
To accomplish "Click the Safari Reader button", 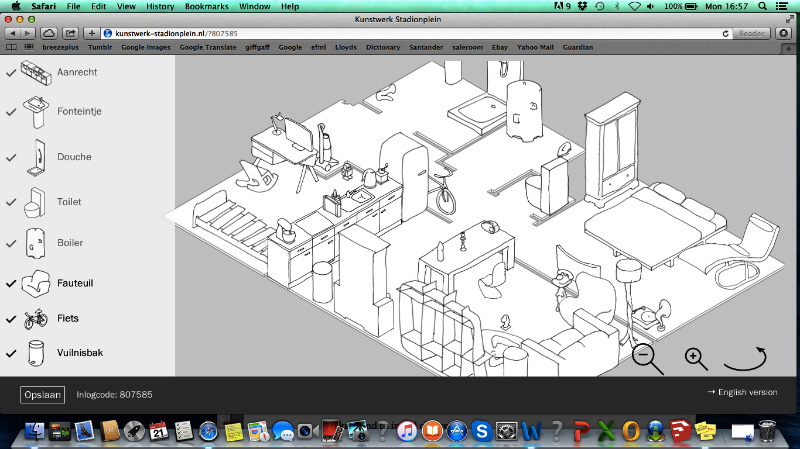I will [x=751, y=33].
